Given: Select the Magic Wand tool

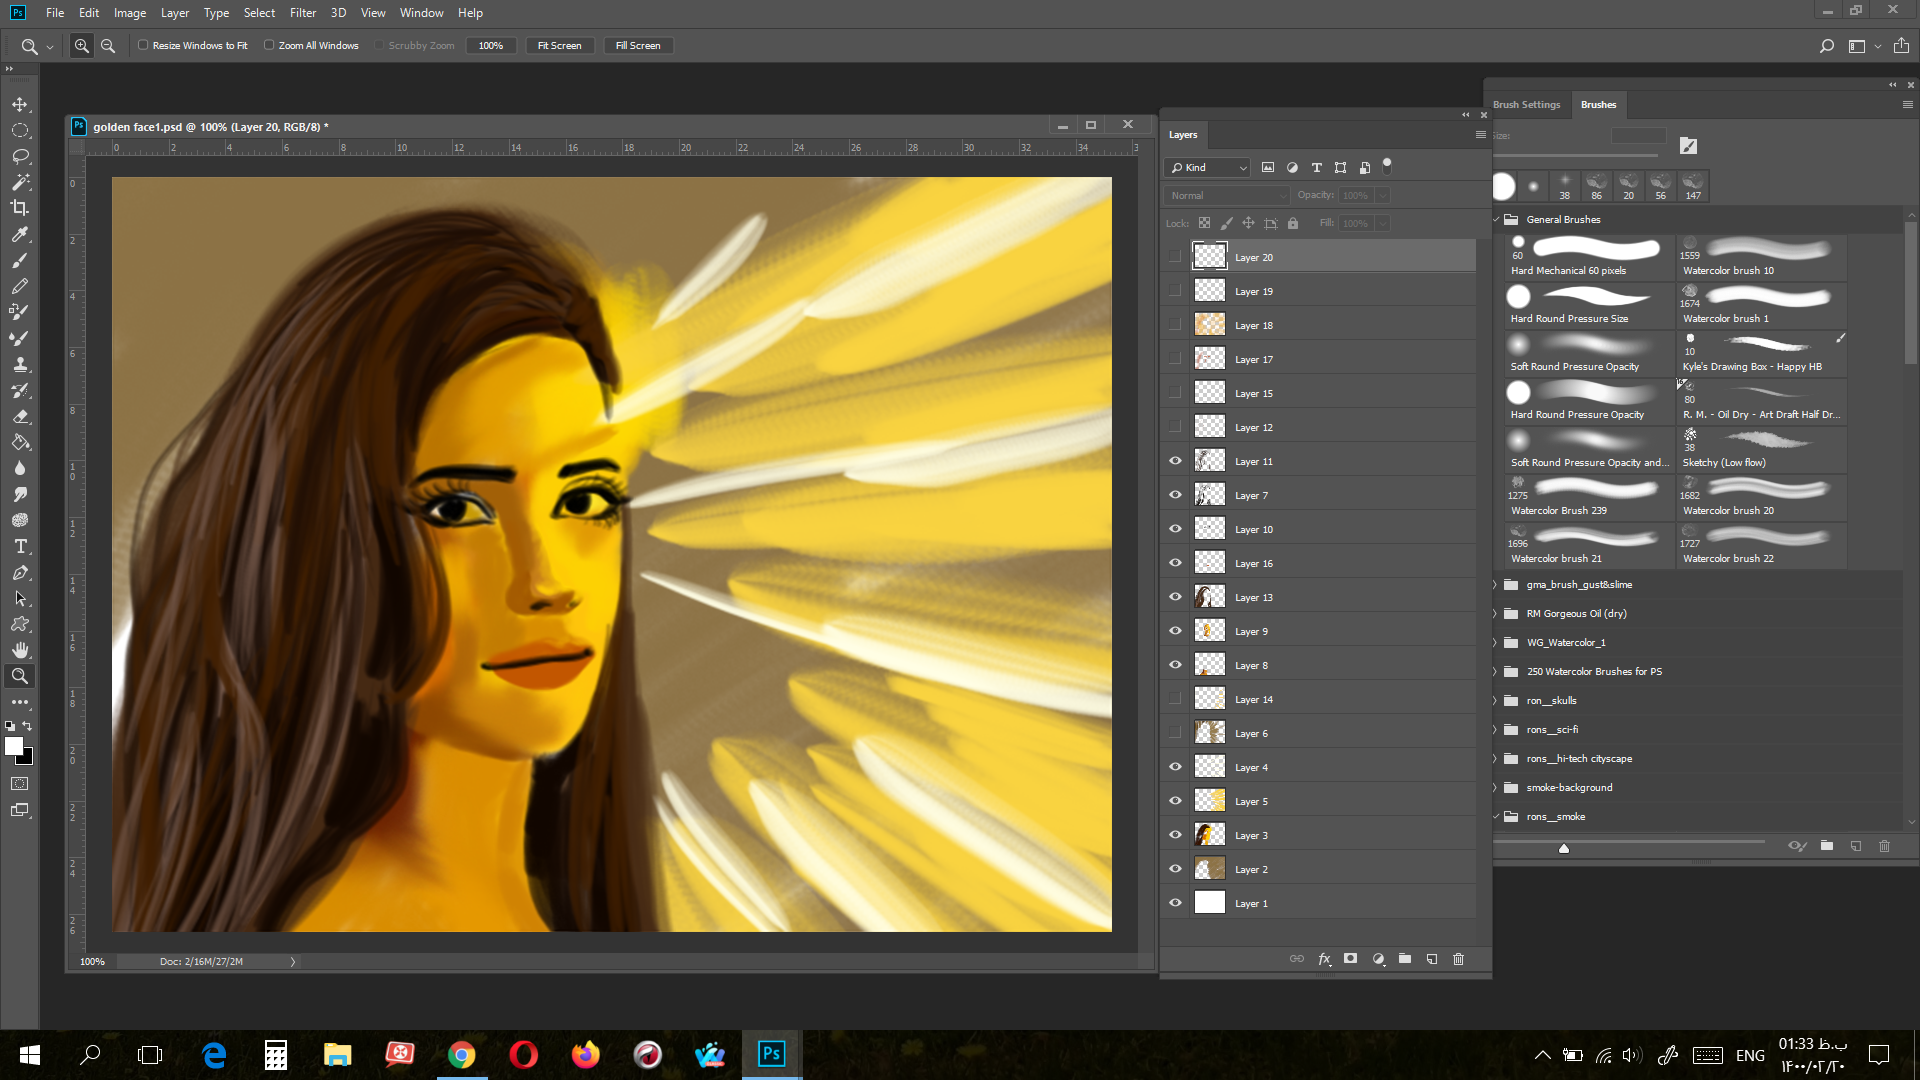Looking at the screenshot, I should pos(20,183).
